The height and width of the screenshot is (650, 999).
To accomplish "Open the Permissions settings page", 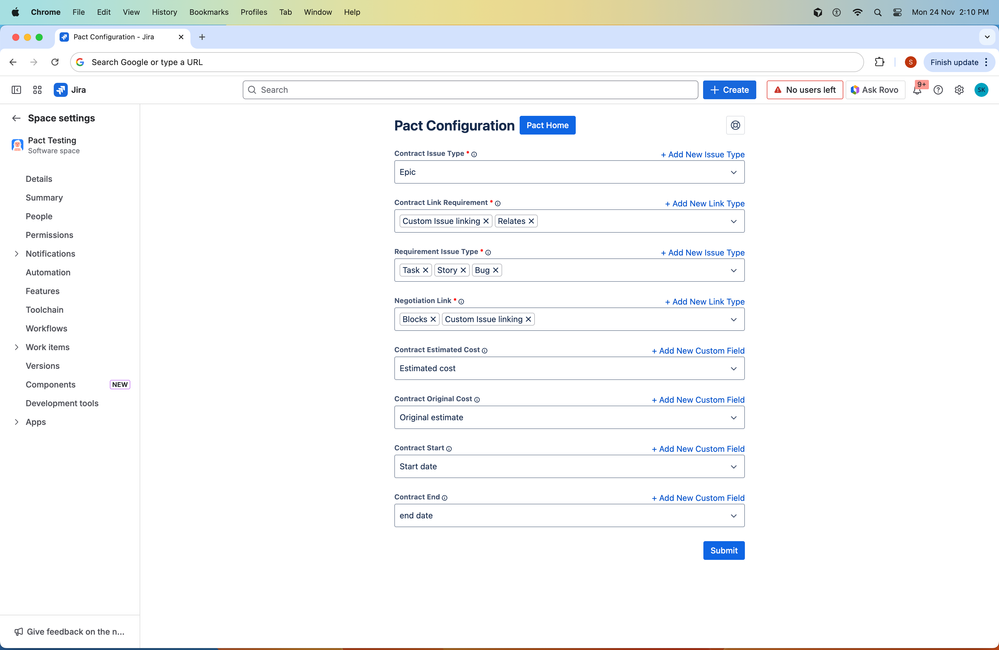I will tap(49, 235).
